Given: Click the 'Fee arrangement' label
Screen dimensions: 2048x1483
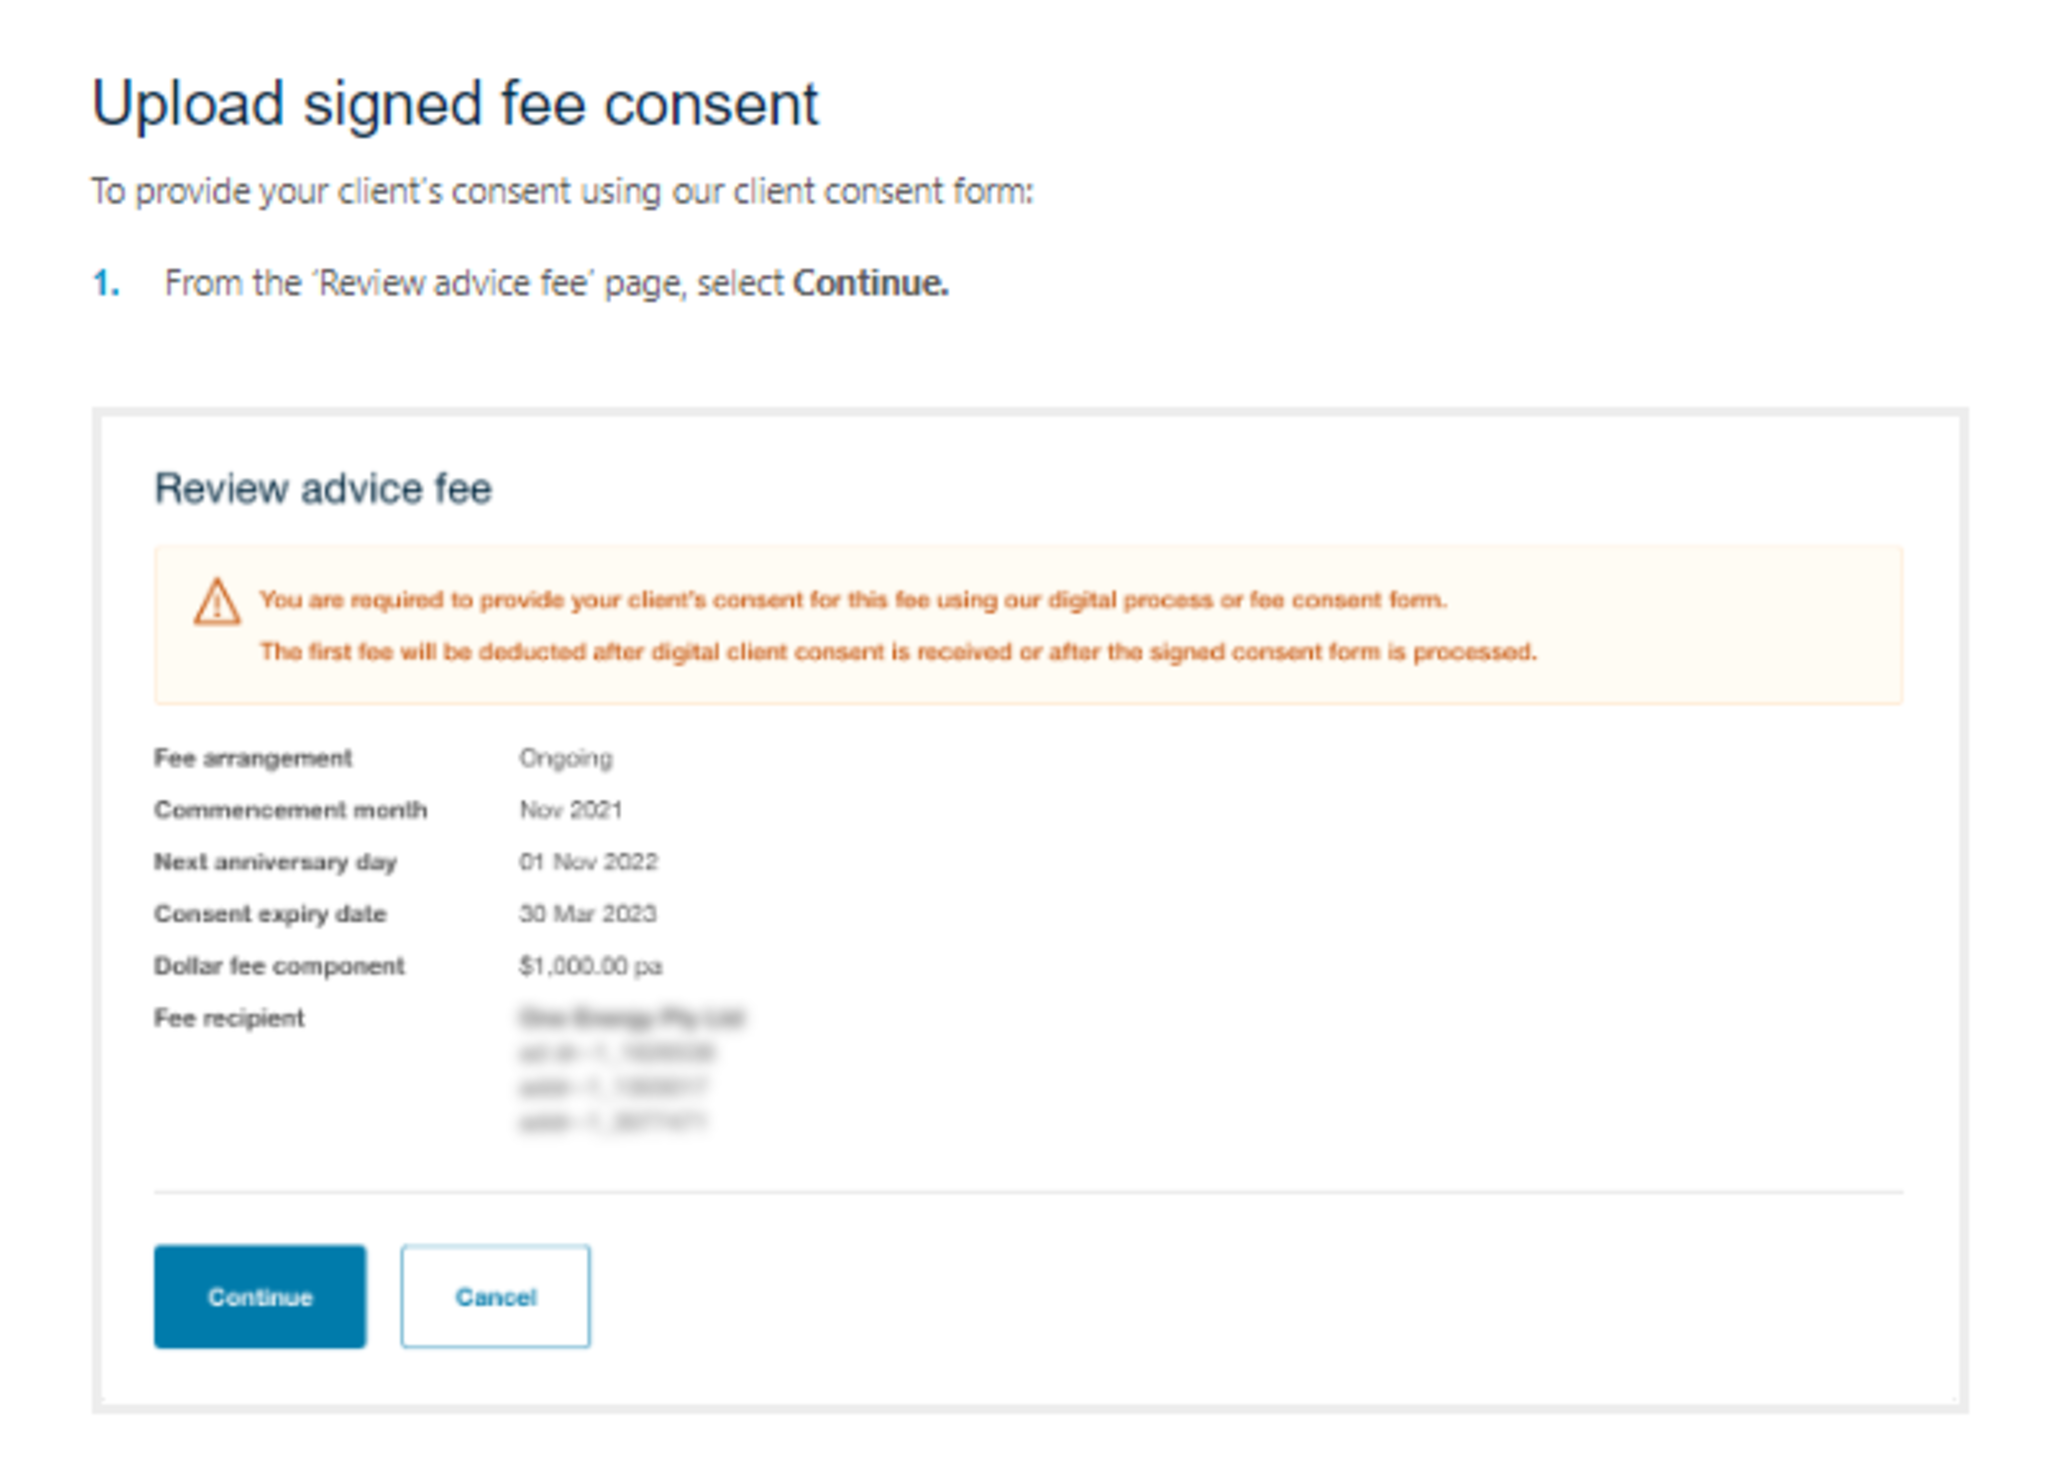Looking at the screenshot, I should [x=253, y=758].
